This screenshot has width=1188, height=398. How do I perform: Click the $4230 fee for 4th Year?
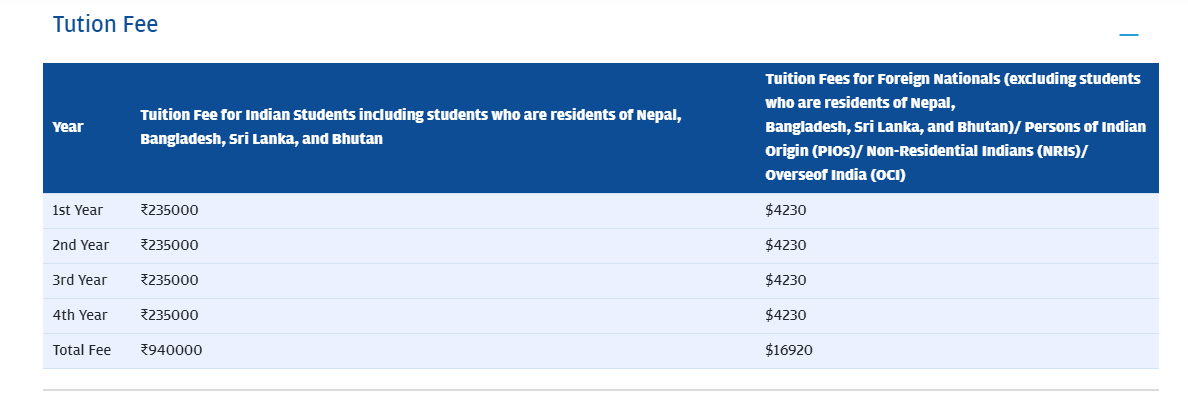(786, 315)
